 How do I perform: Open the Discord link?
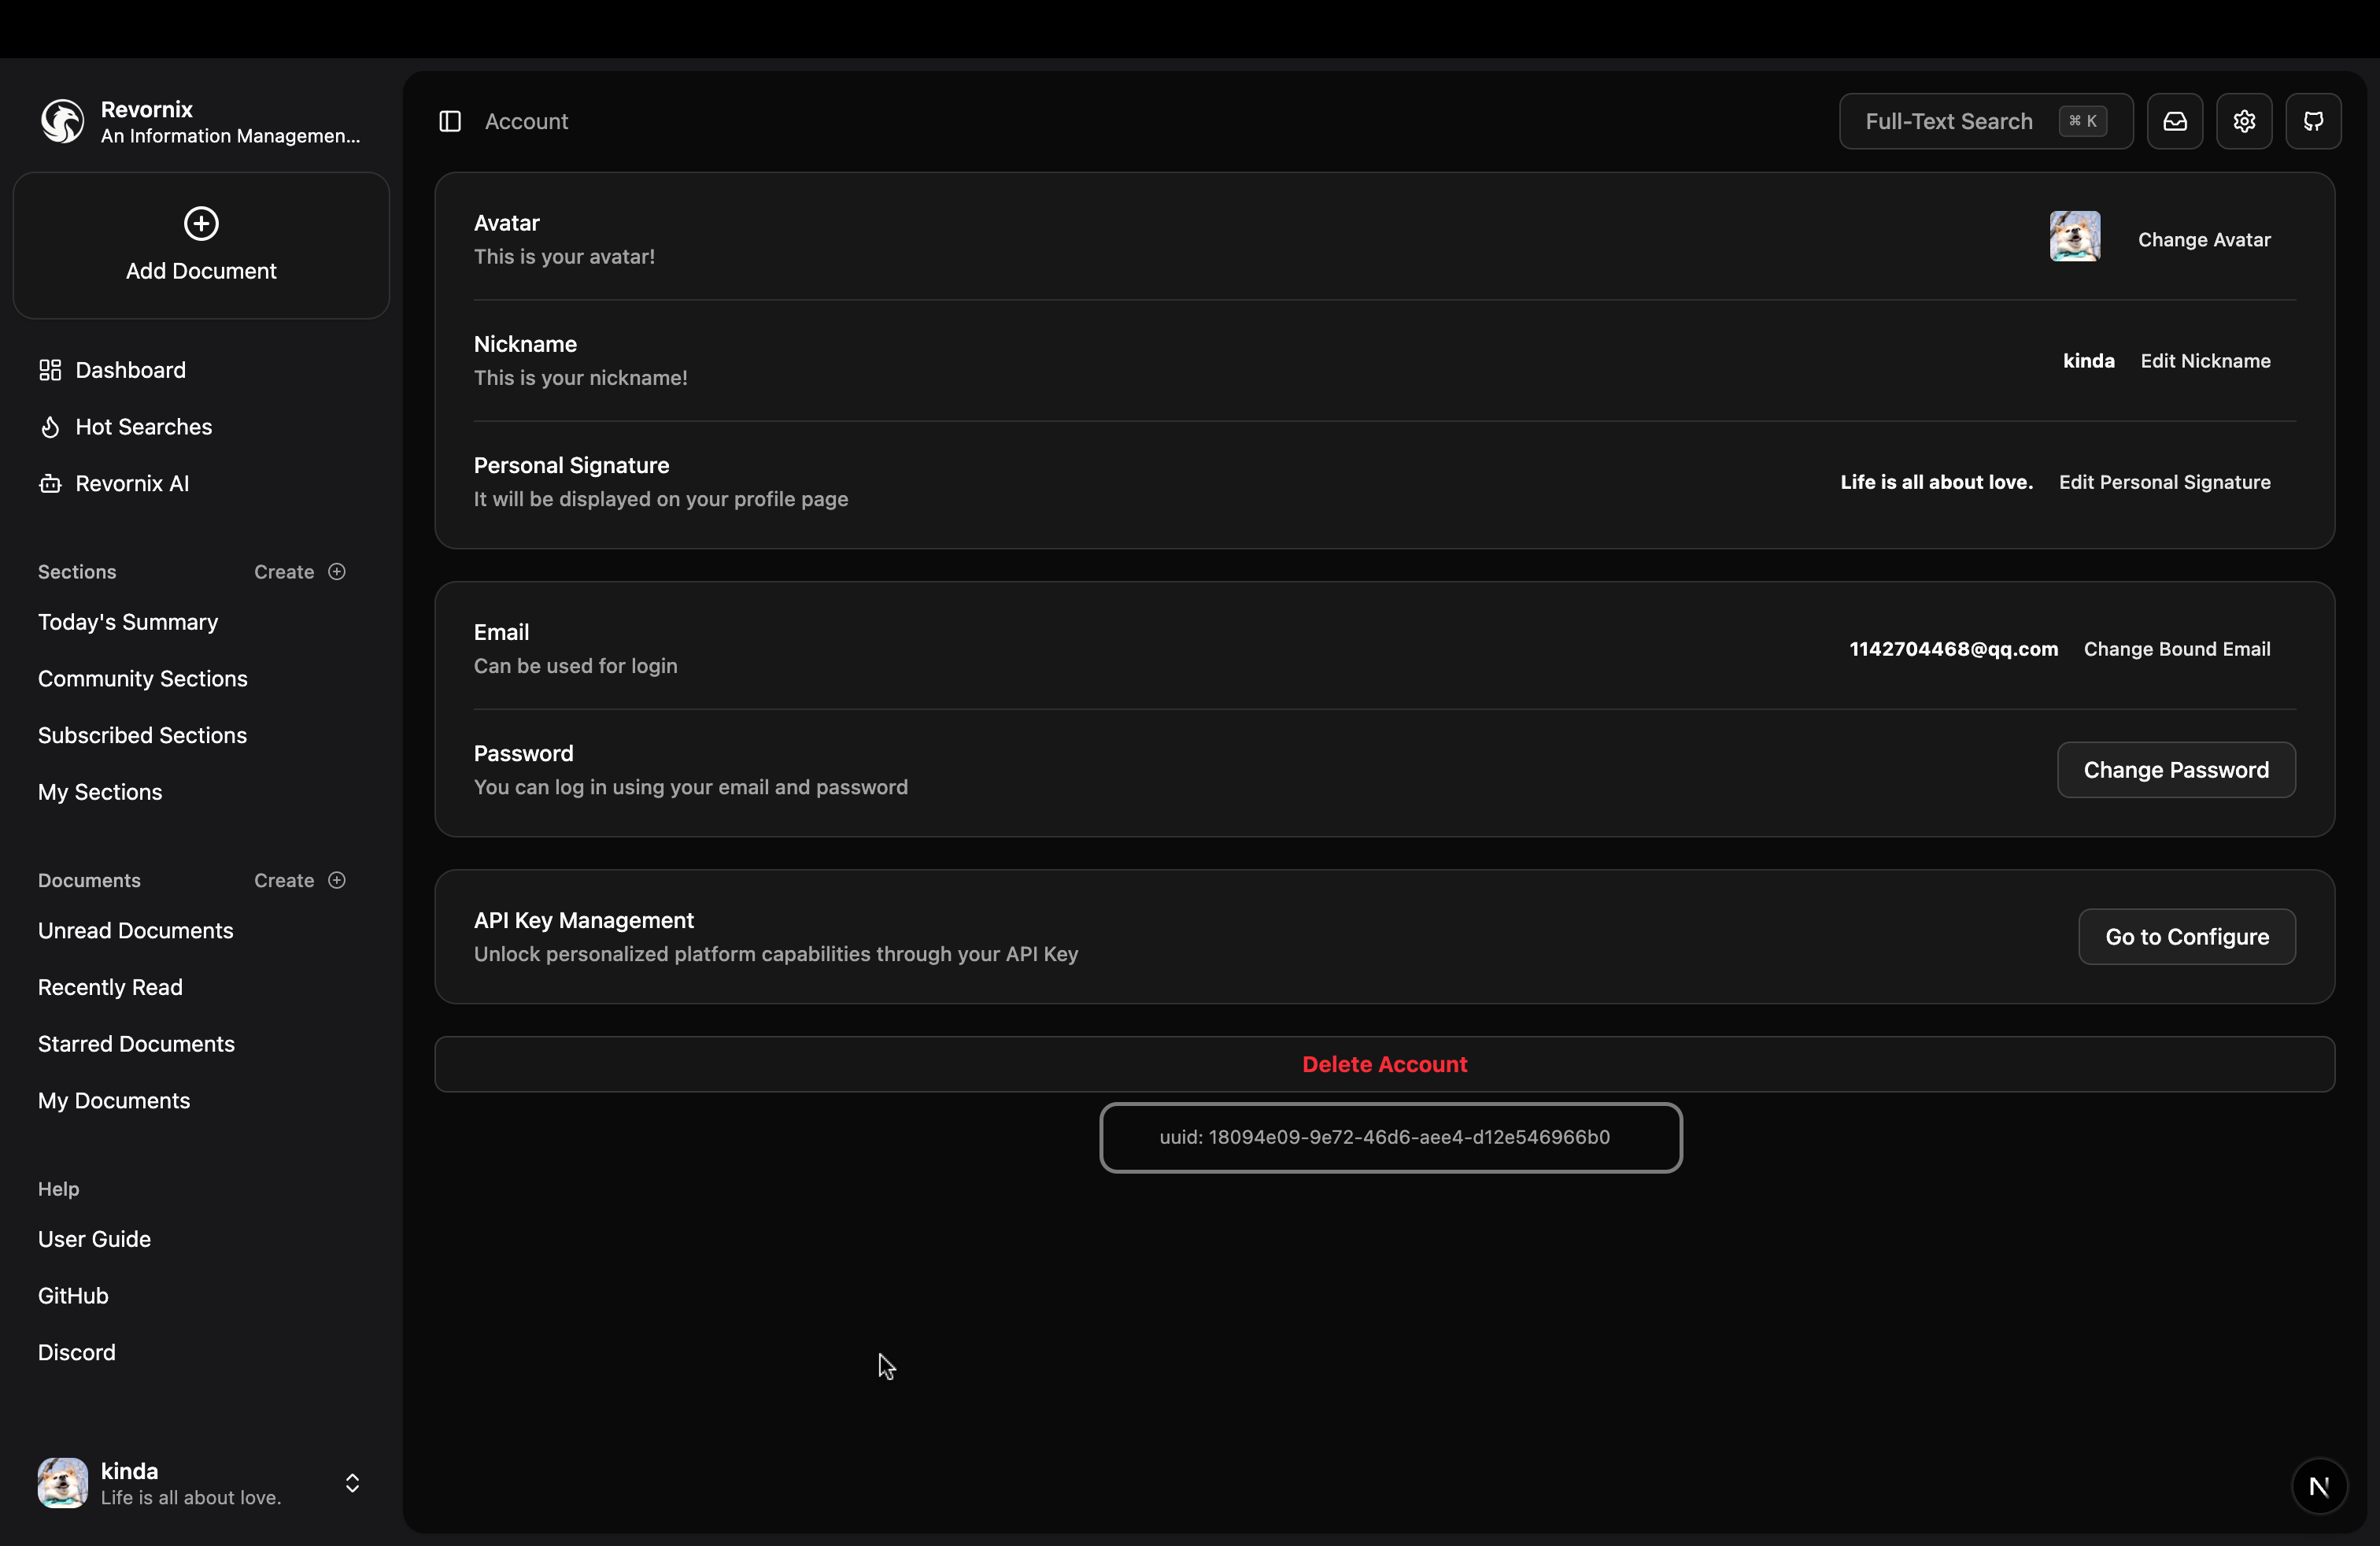tap(77, 1353)
